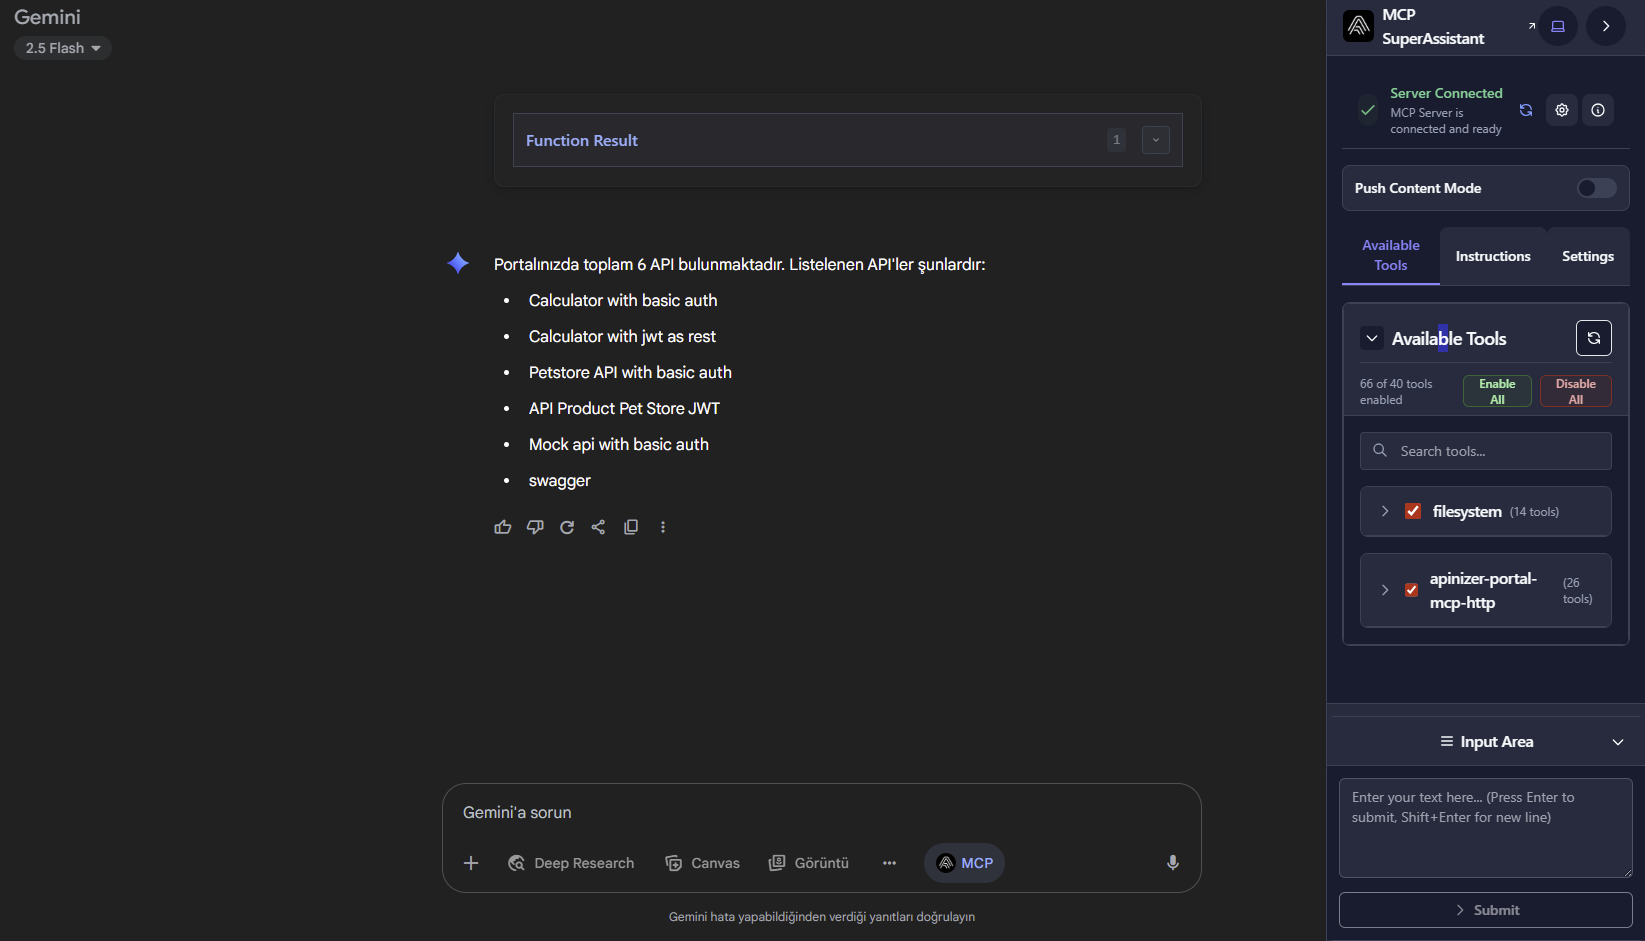Uncheck the filesystem tools checkbox
The image size is (1645, 941).
(1413, 511)
